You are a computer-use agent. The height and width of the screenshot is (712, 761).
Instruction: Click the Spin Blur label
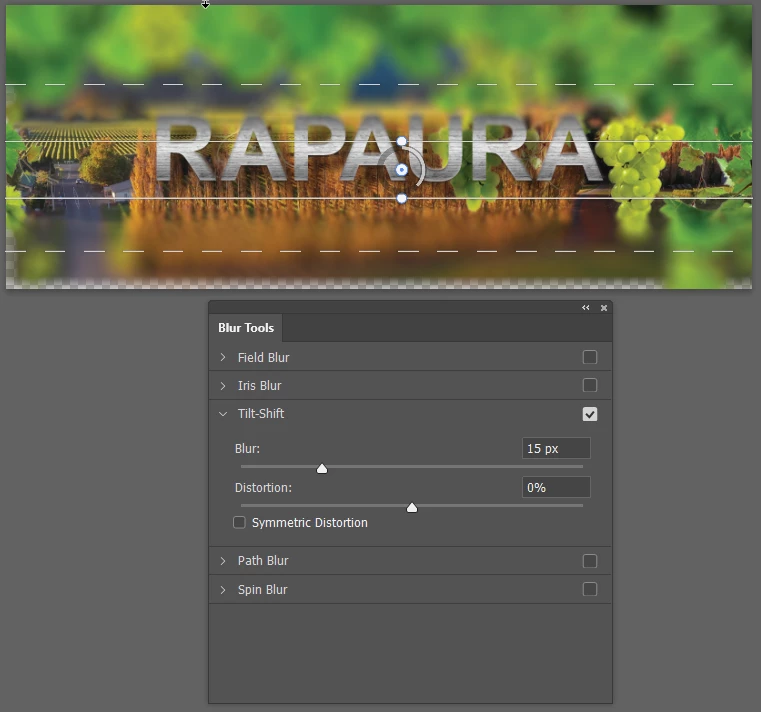tap(262, 590)
